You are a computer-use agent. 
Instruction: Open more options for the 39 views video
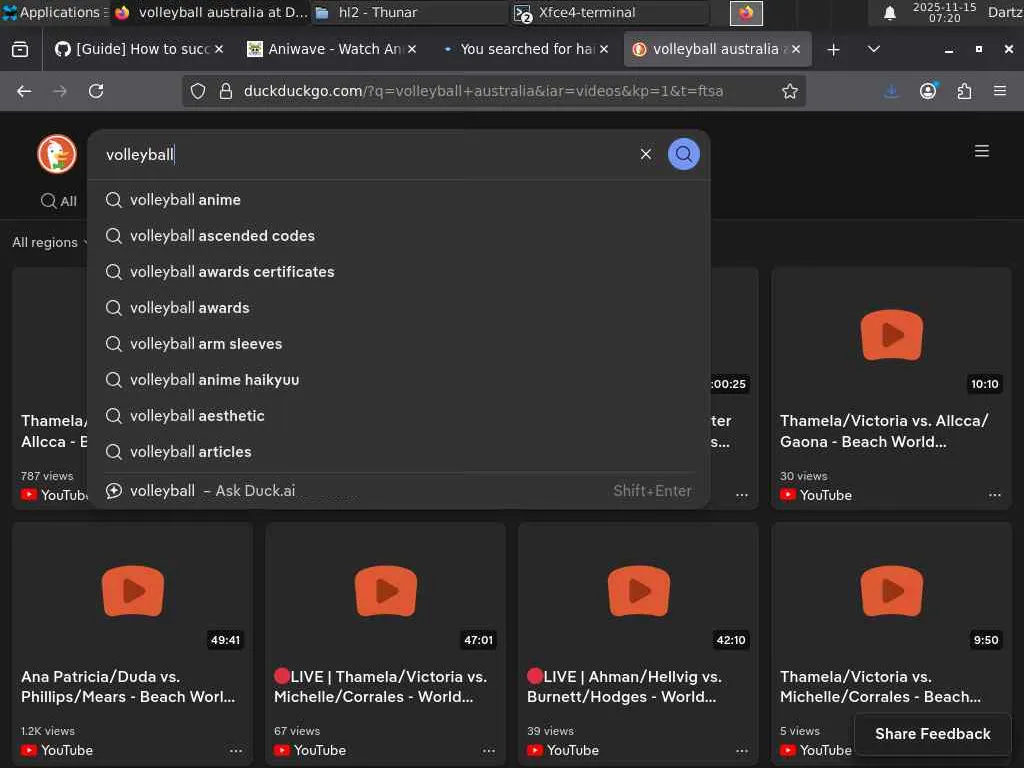tap(742, 751)
